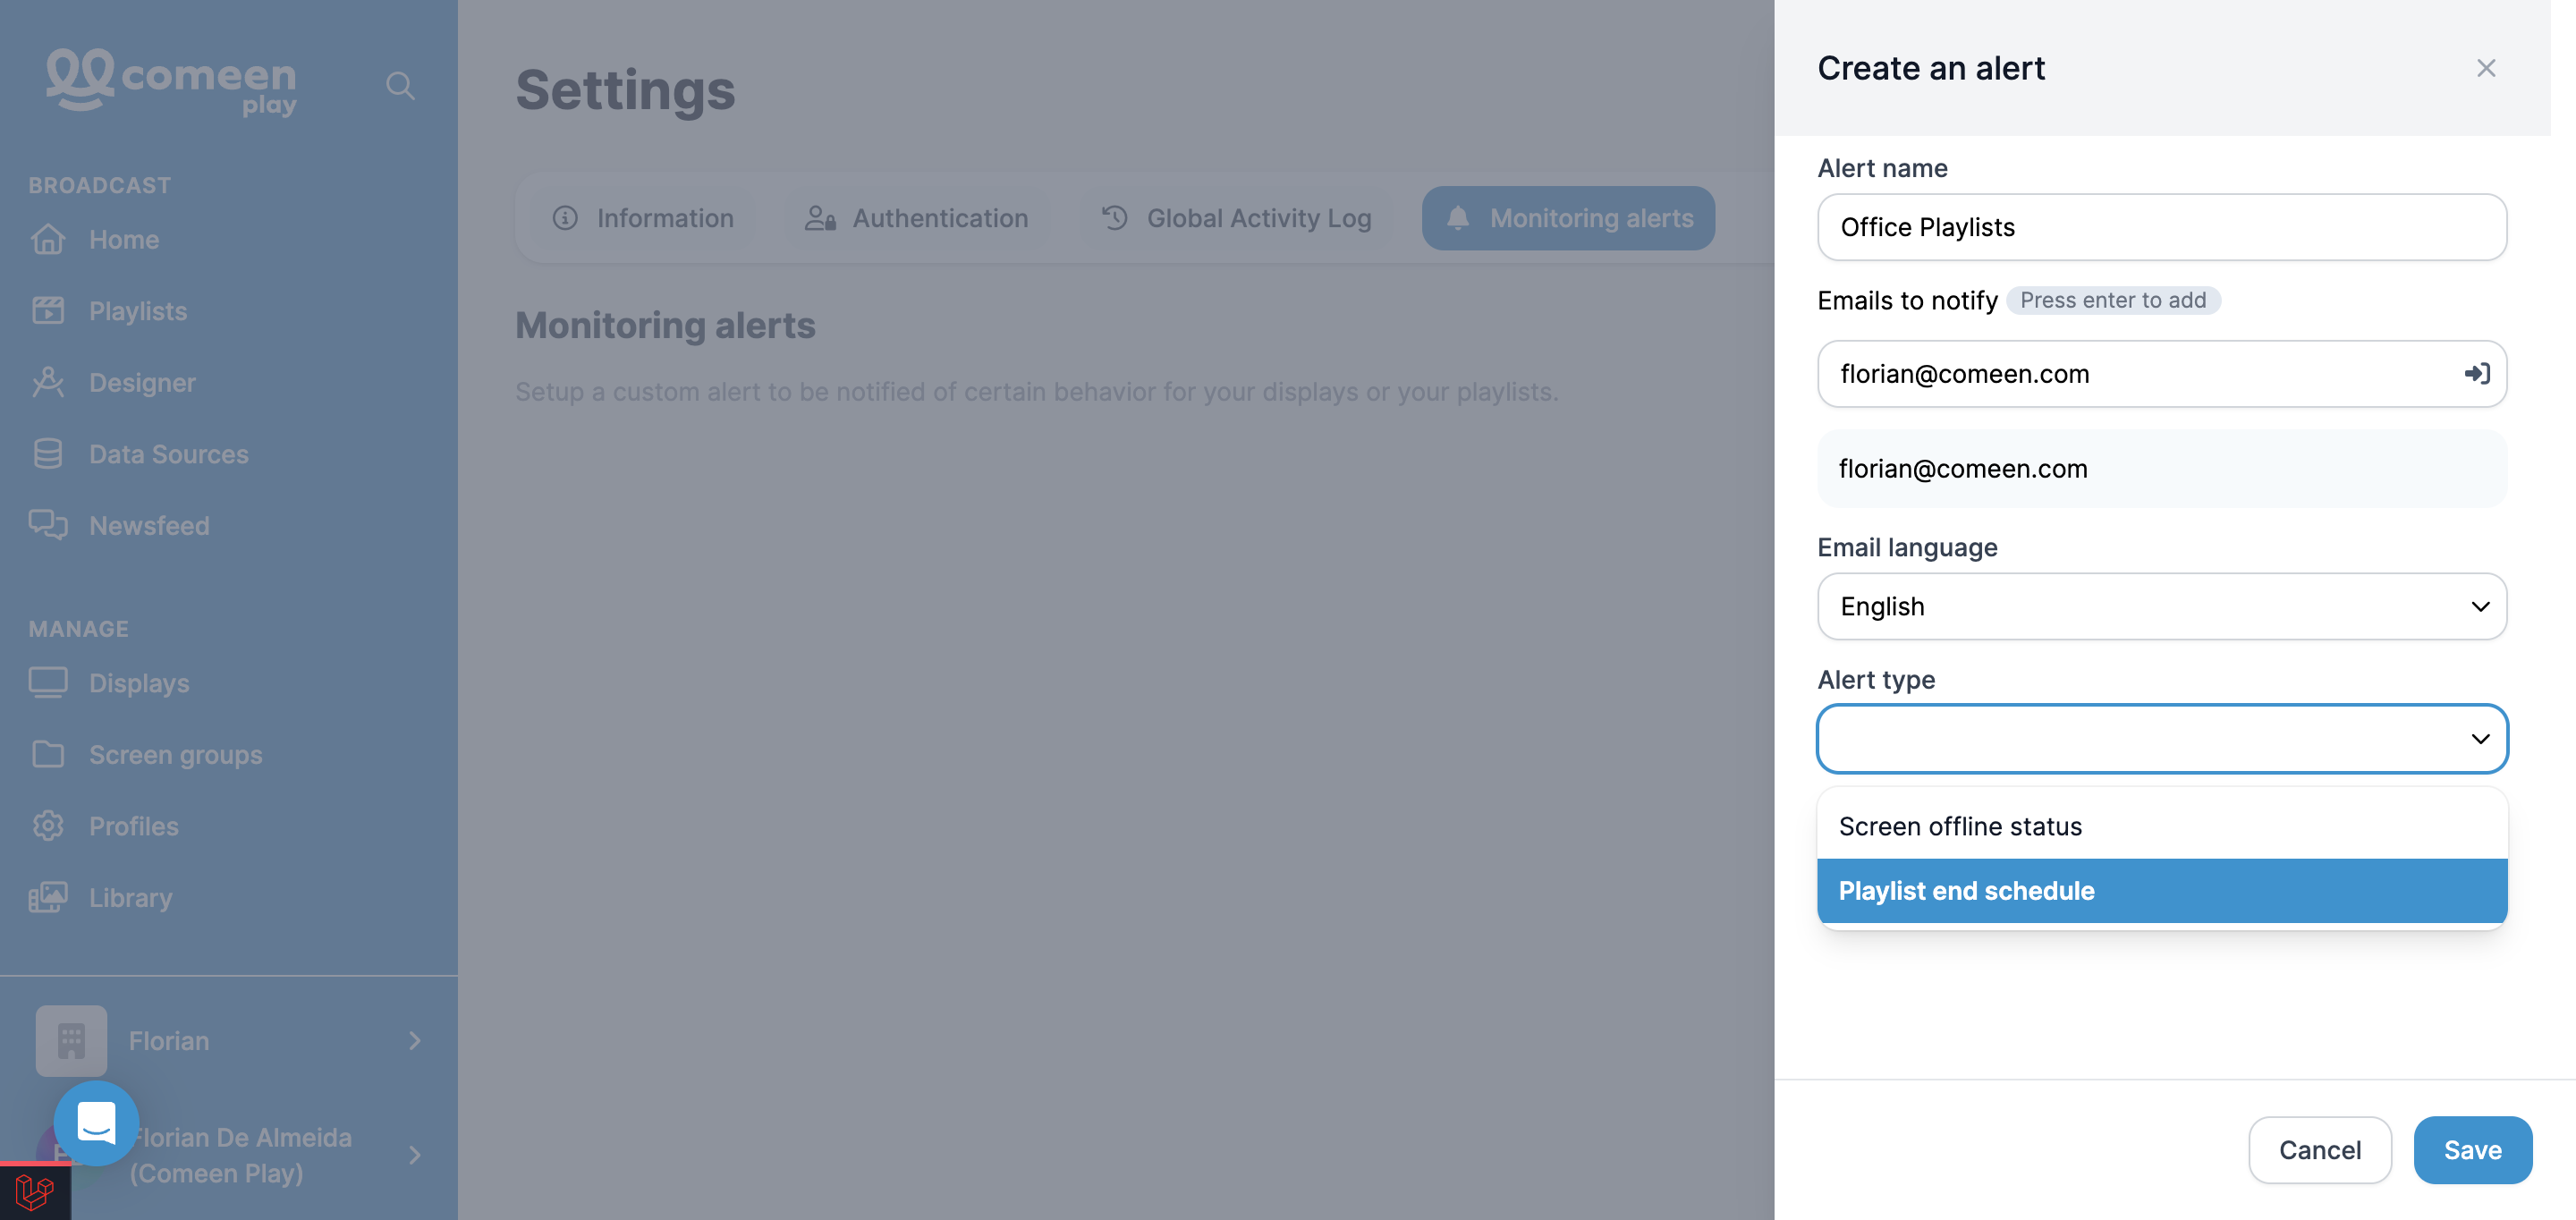The image size is (2576, 1220).
Task: Close the Create an alert panel
Action: 2486,68
